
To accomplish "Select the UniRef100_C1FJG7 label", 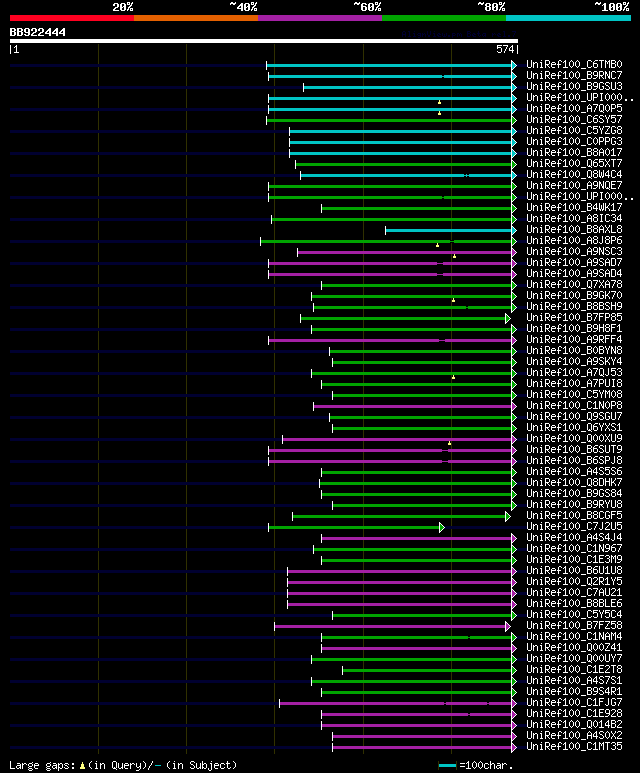I will tap(574, 703).
